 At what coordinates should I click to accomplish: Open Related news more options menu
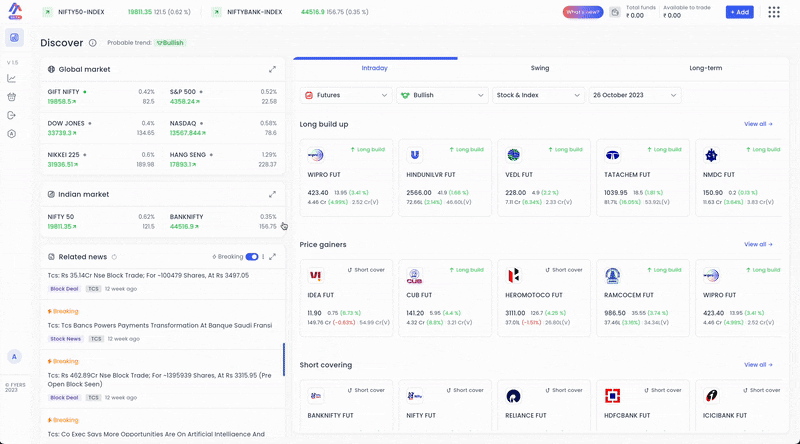coord(263,257)
